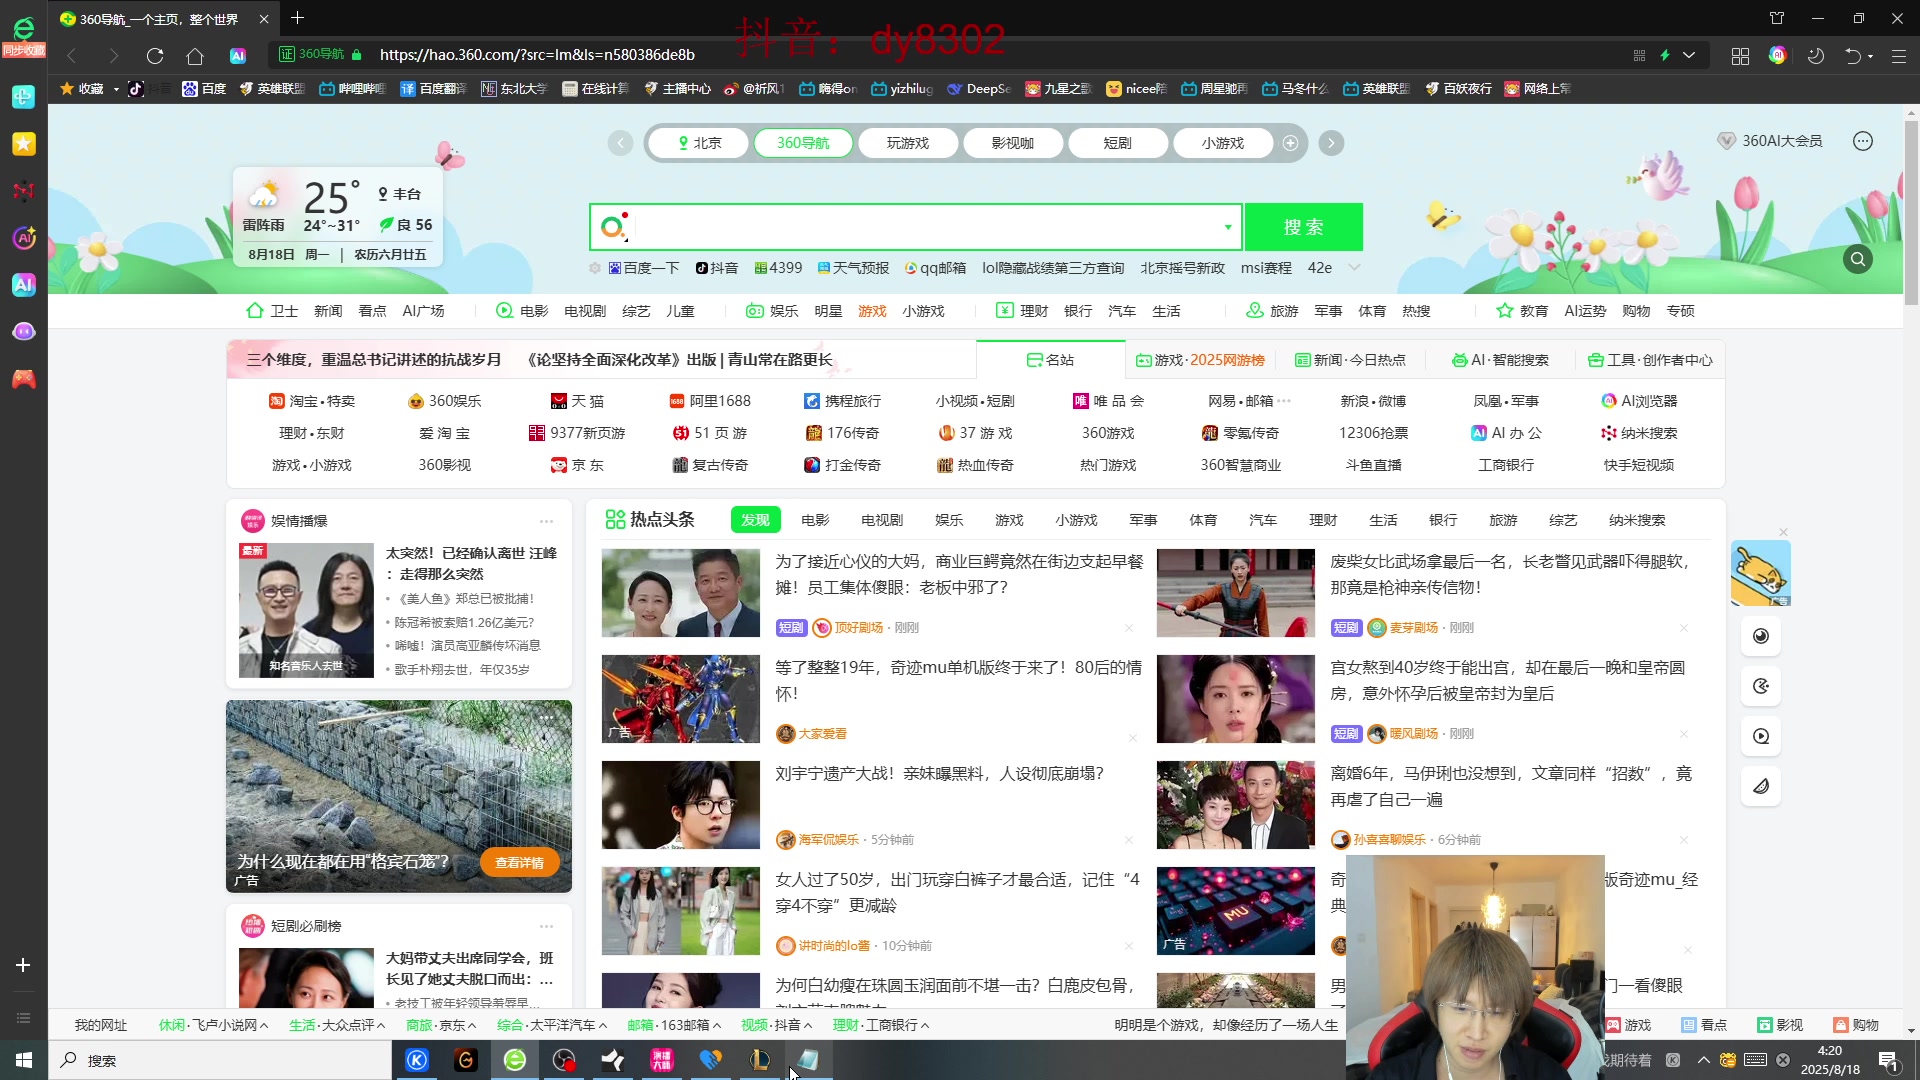
Task: Switch to the 玩游戏 channel tab
Action: 908,143
